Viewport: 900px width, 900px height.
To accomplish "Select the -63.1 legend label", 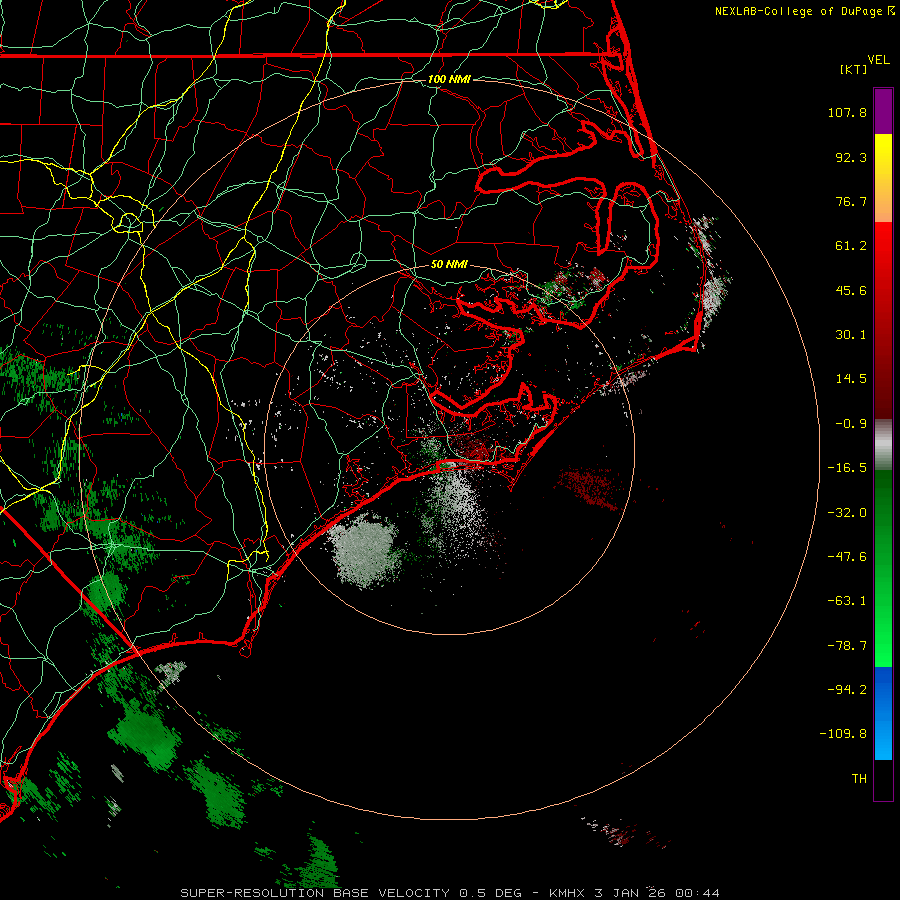I will click(847, 601).
